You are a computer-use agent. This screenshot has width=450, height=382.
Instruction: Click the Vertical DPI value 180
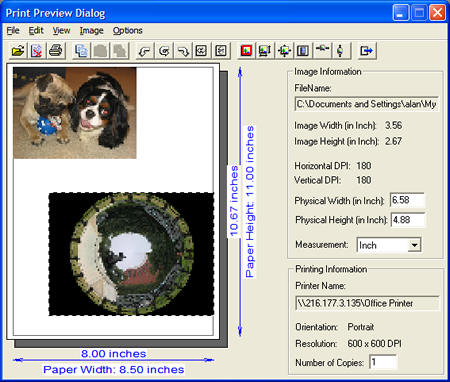pos(364,180)
